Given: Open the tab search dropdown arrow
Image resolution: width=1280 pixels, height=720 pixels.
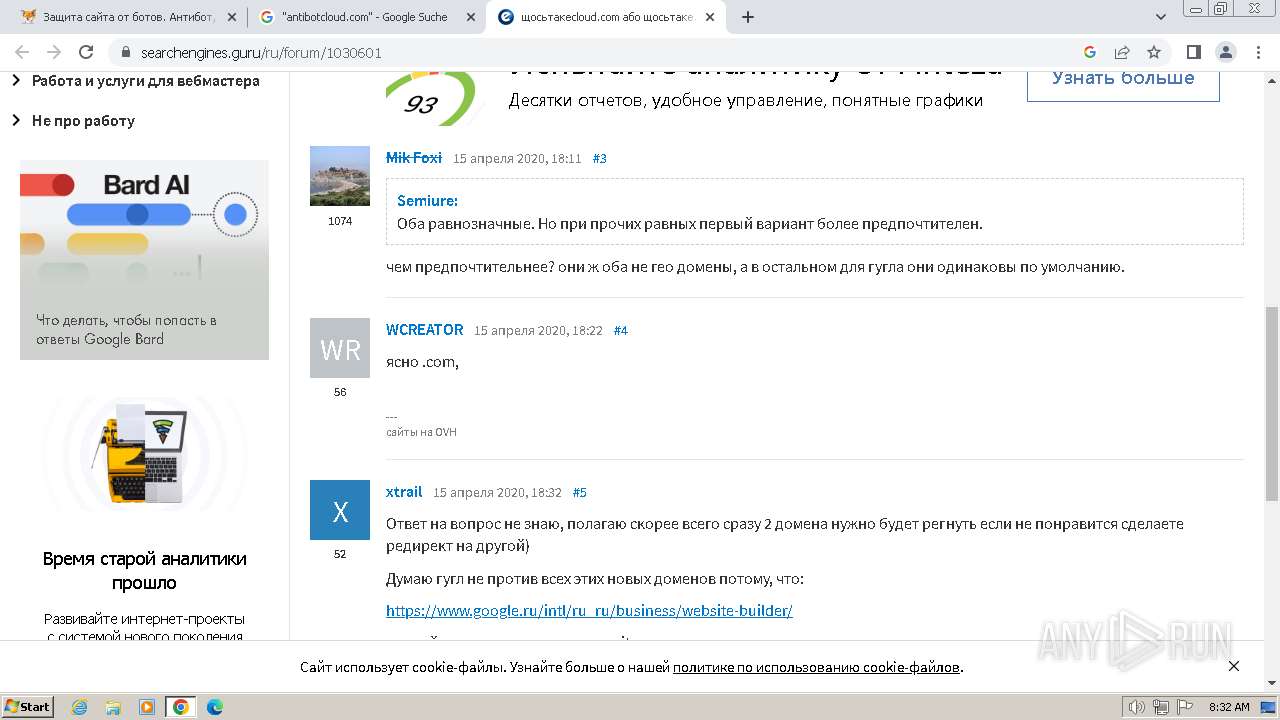Looking at the screenshot, I should [1160, 17].
